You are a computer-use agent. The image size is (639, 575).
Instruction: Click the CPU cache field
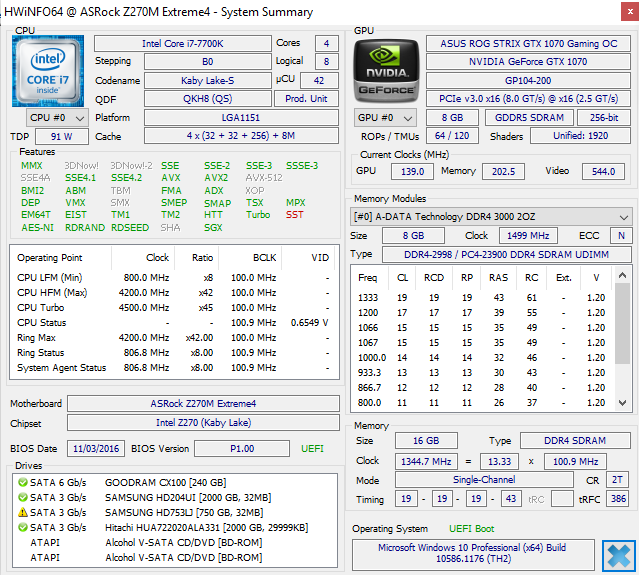click(241, 136)
